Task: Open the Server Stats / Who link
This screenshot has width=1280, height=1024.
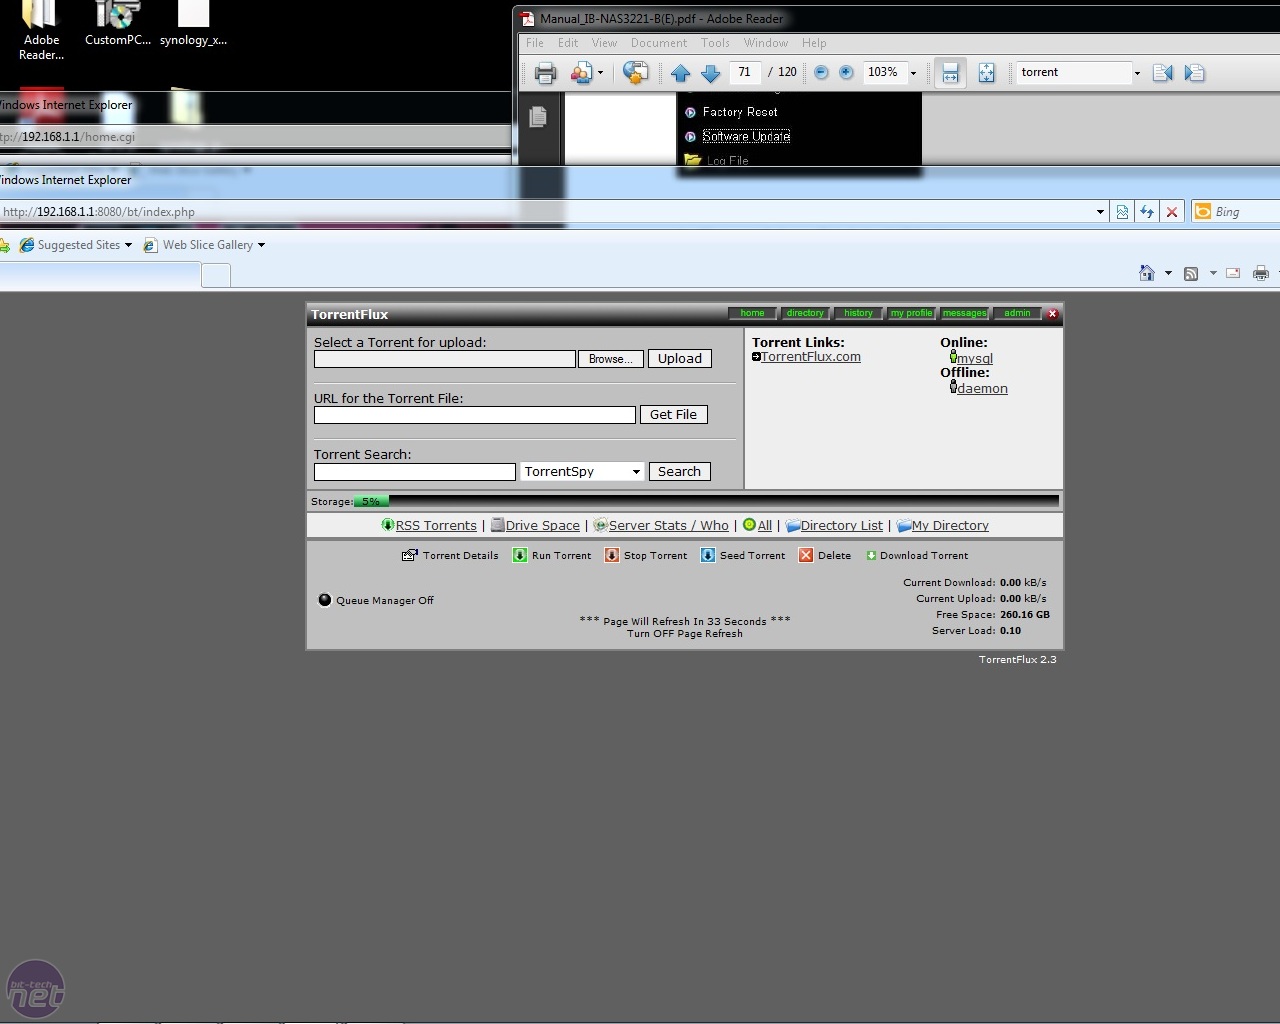Action: pos(668,525)
